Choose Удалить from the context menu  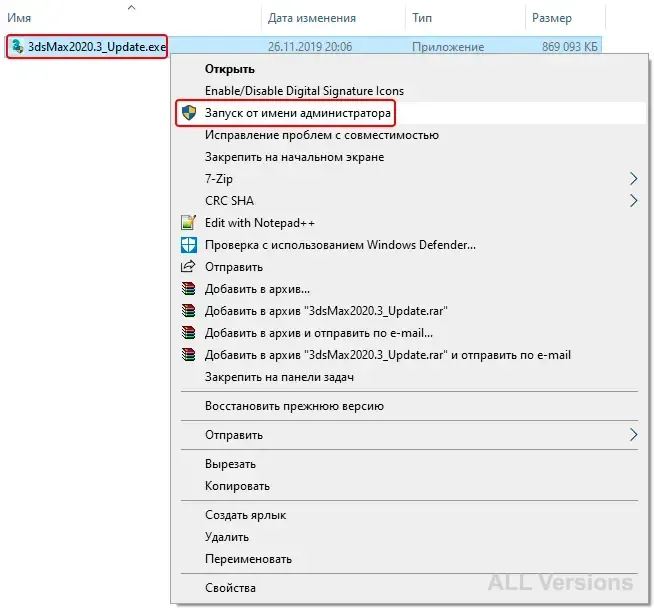coord(227,537)
